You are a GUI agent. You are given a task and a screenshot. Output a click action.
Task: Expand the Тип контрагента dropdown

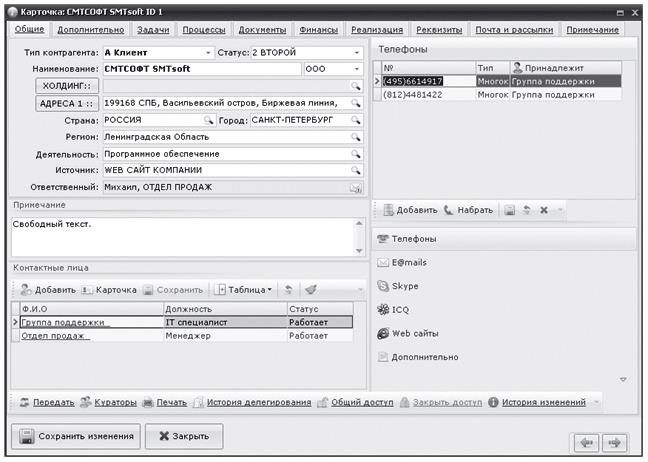pos(208,52)
